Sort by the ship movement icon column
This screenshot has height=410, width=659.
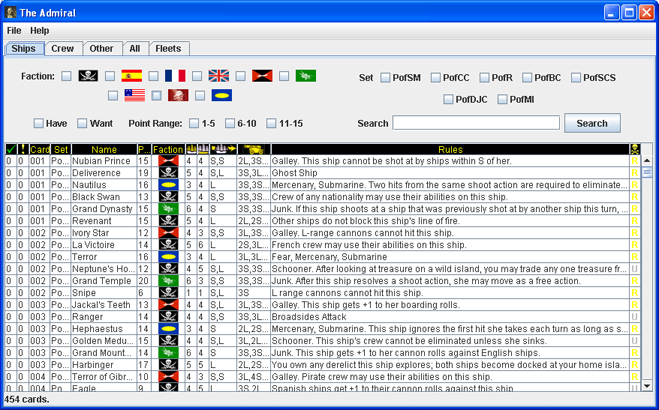click(x=220, y=150)
